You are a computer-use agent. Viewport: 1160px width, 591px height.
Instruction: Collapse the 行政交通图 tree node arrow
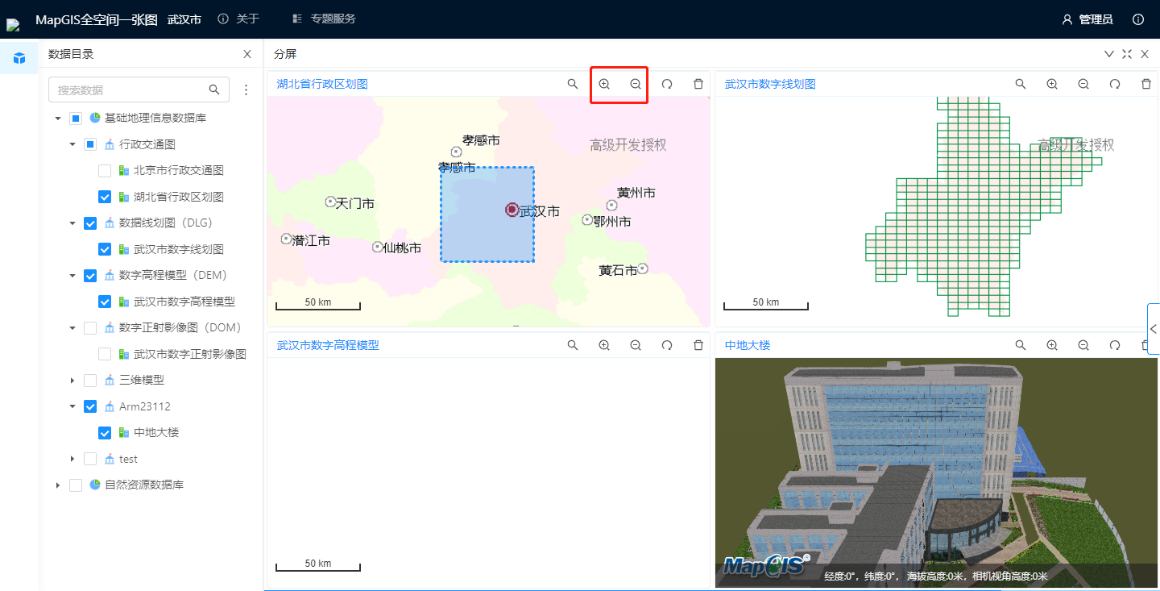(x=72, y=144)
